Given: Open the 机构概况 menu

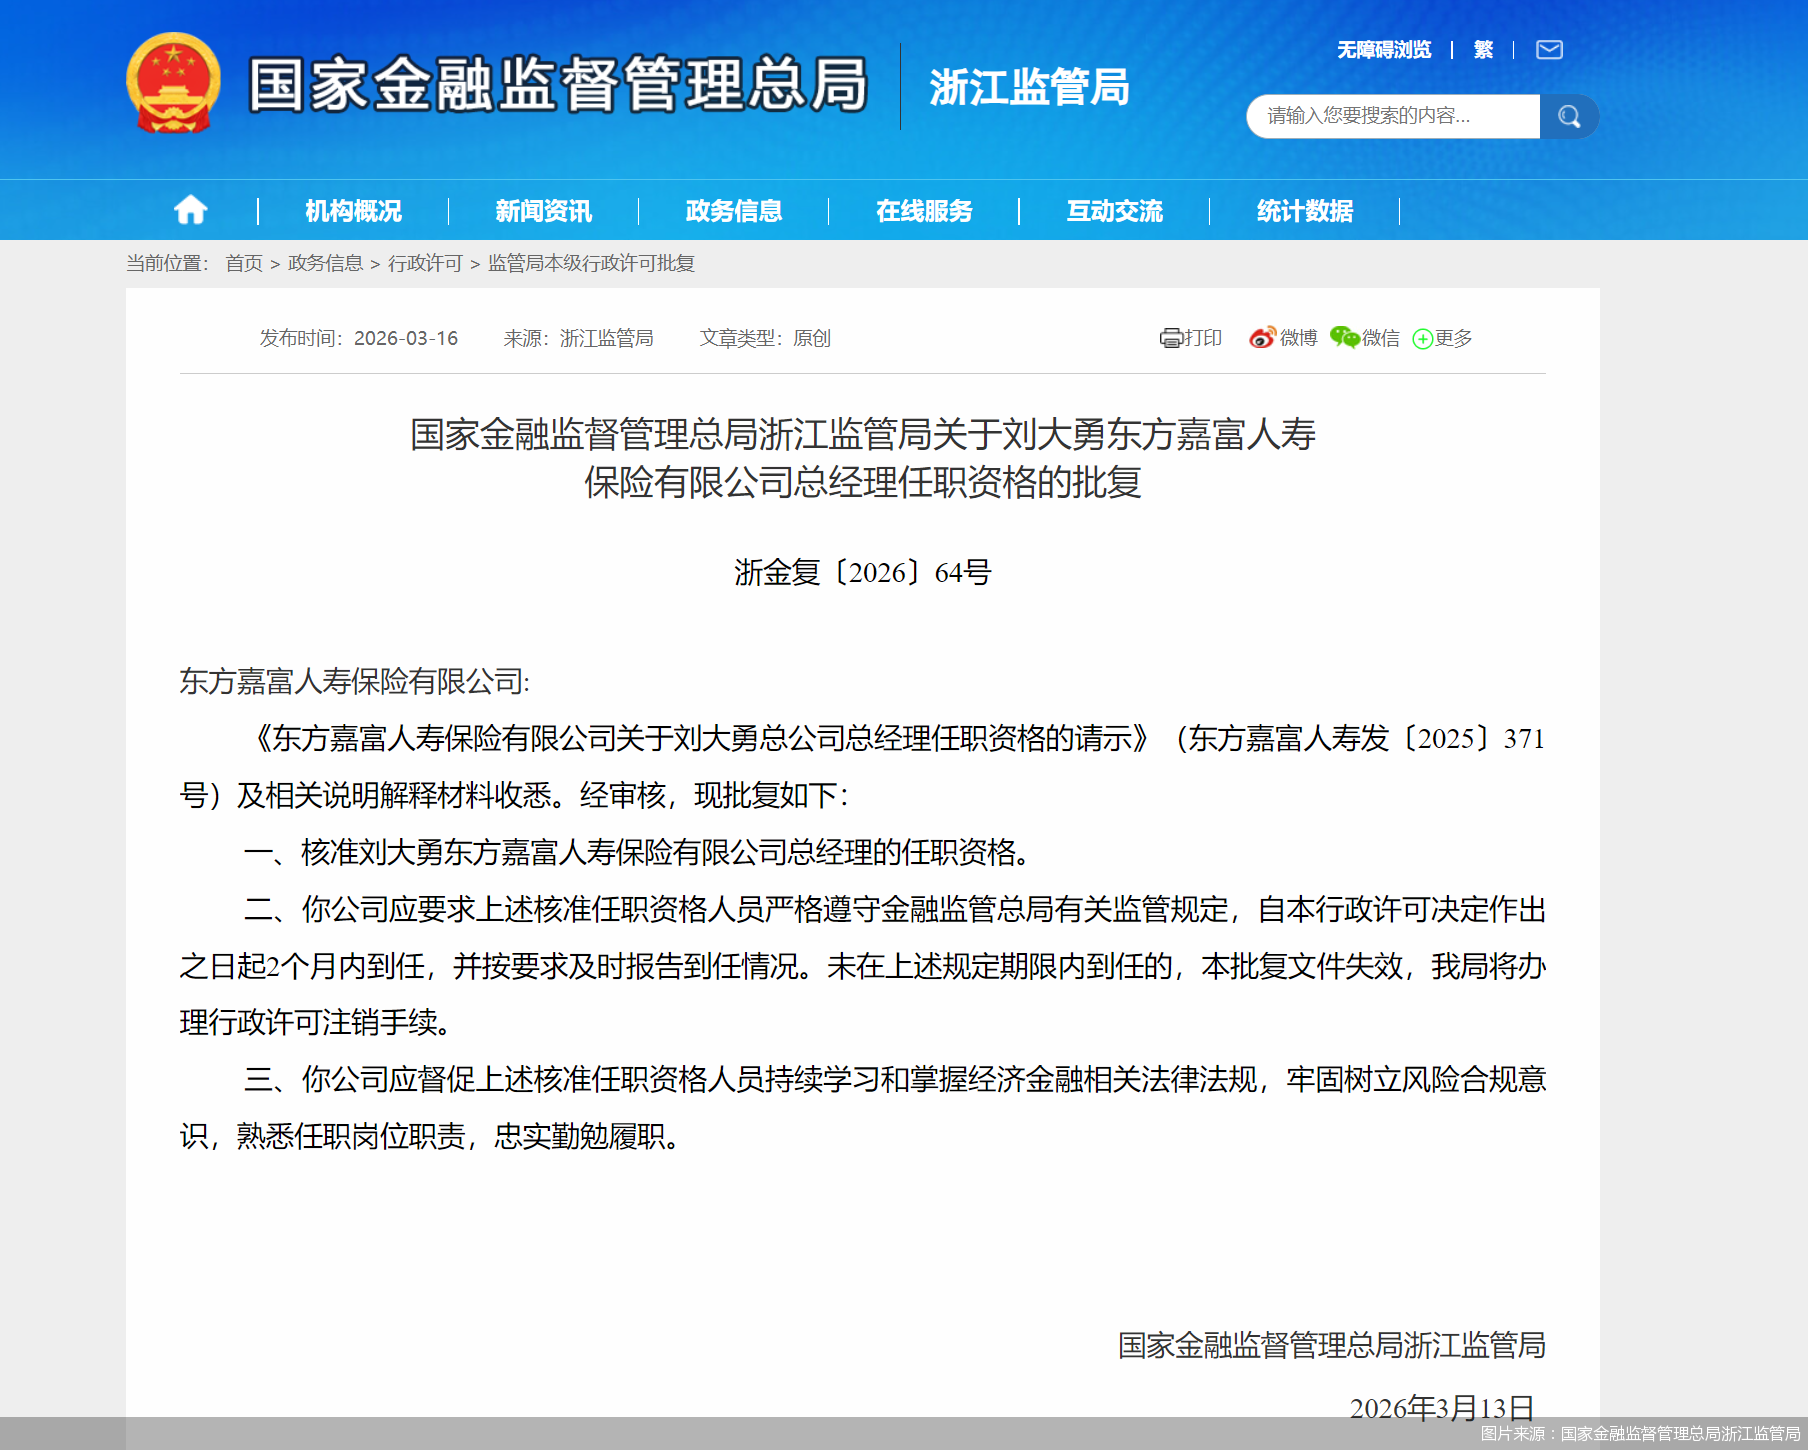Looking at the screenshot, I should (352, 211).
